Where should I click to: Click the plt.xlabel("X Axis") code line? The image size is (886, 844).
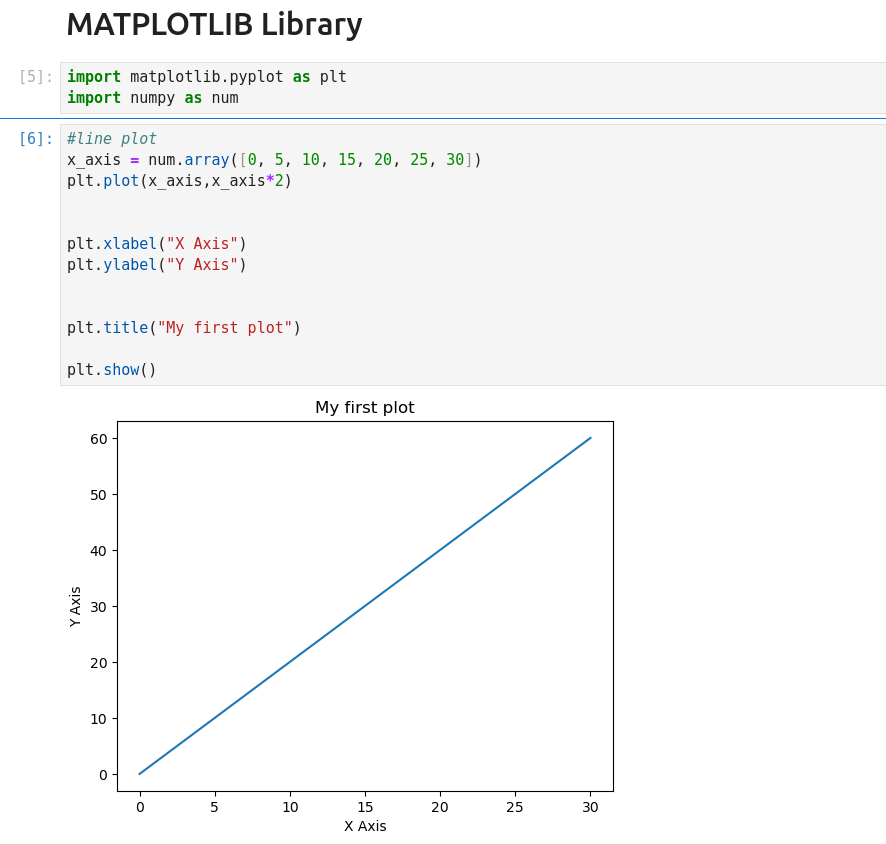156,244
